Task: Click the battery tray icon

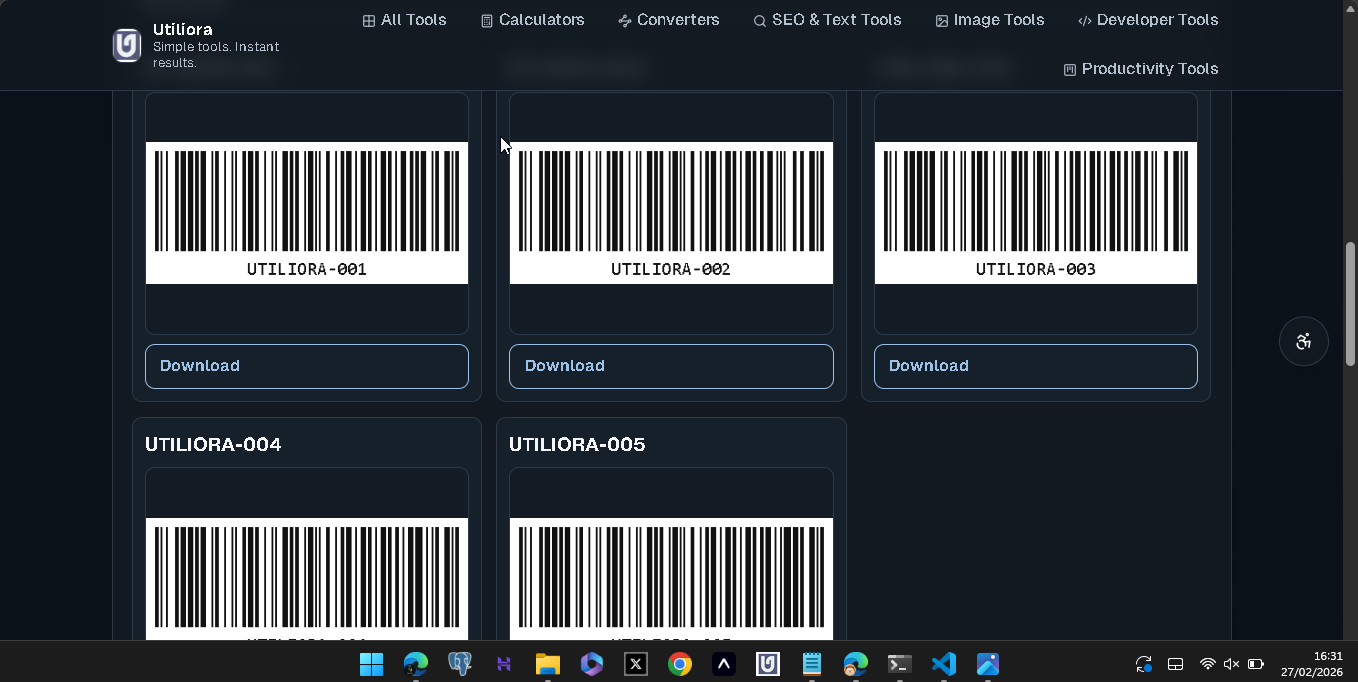Action: pyautogui.click(x=1256, y=664)
